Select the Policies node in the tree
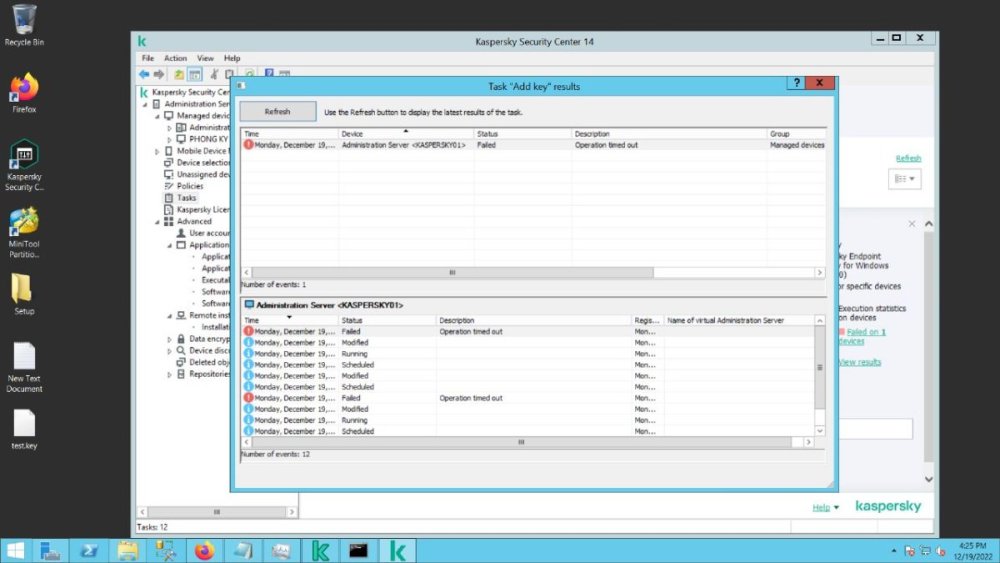Viewport: 1000px width, 563px height. coord(189,186)
